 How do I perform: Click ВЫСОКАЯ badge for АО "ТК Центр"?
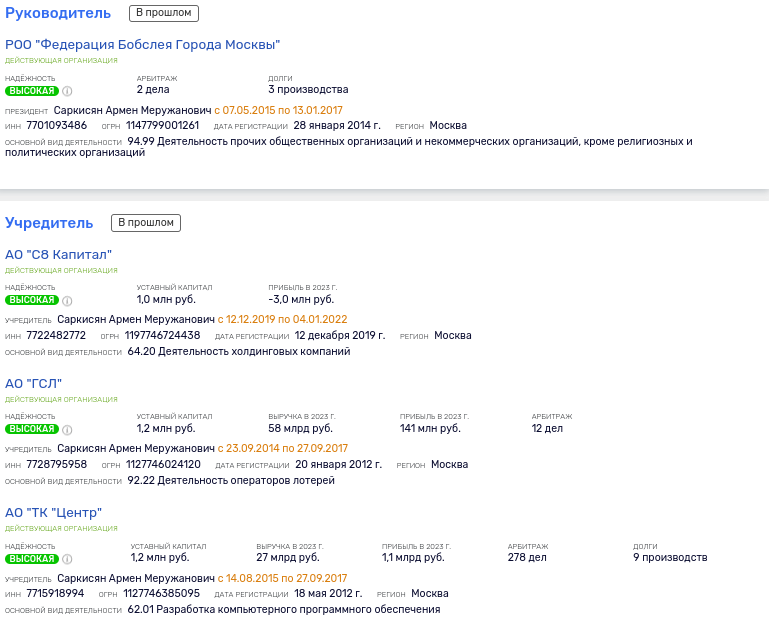tap(32, 559)
